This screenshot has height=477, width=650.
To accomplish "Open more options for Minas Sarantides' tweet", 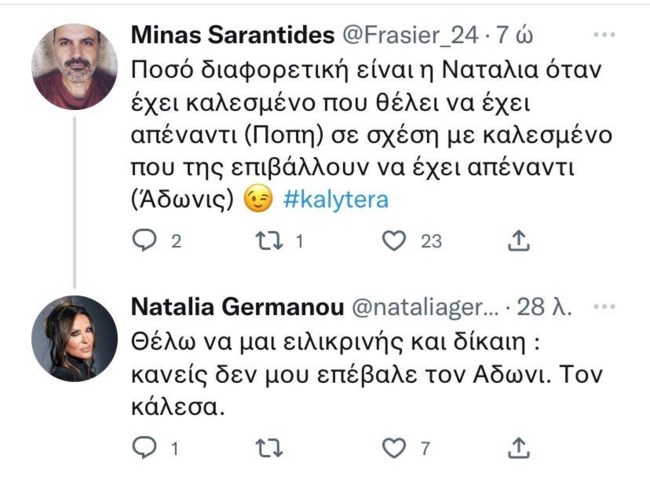I will [x=604, y=35].
